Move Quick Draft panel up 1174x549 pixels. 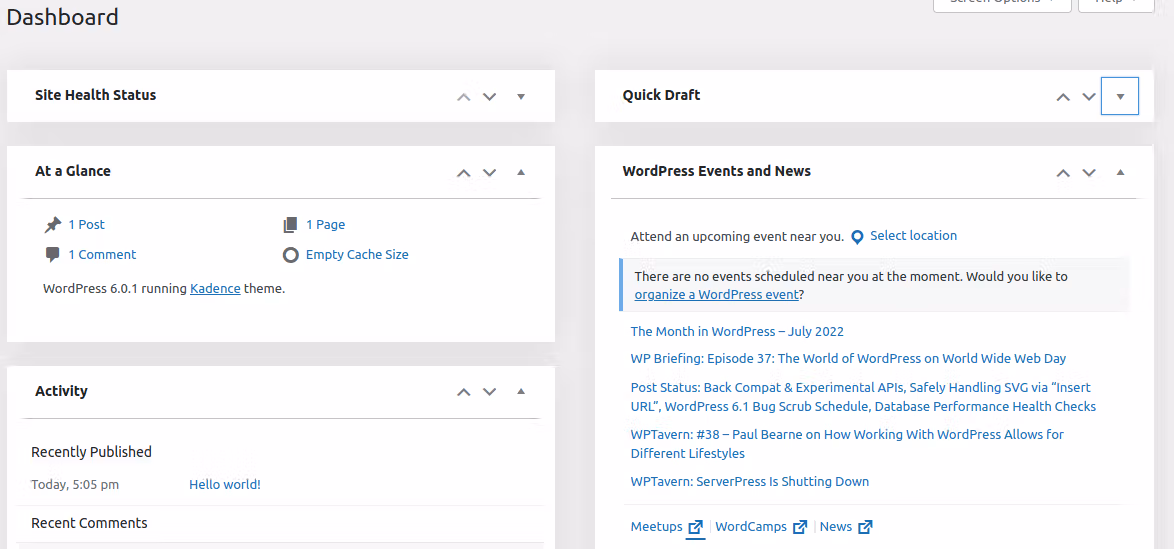tap(1062, 97)
